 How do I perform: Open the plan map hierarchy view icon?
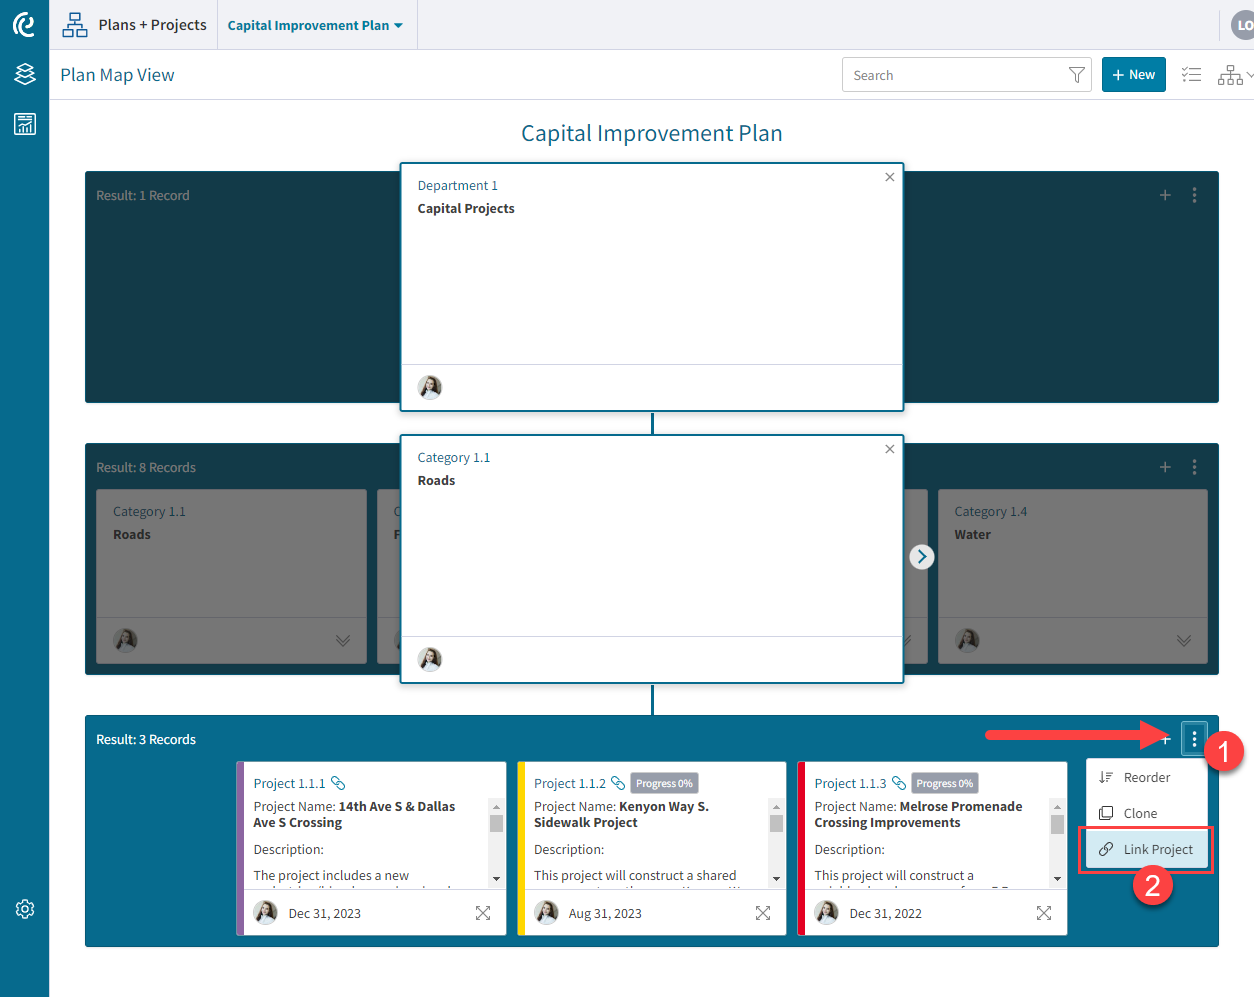pos(1228,74)
